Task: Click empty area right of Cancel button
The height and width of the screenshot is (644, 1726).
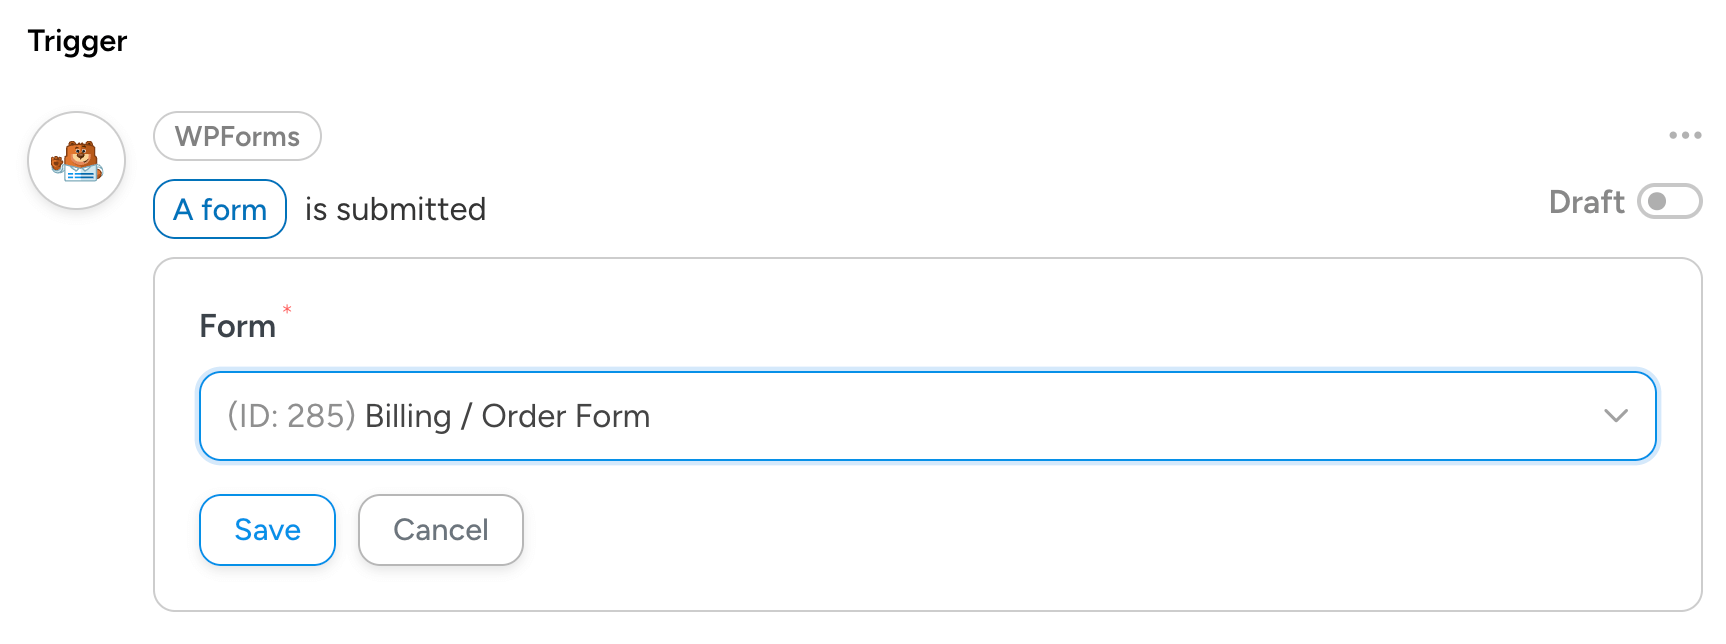Action: click(1000, 530)
